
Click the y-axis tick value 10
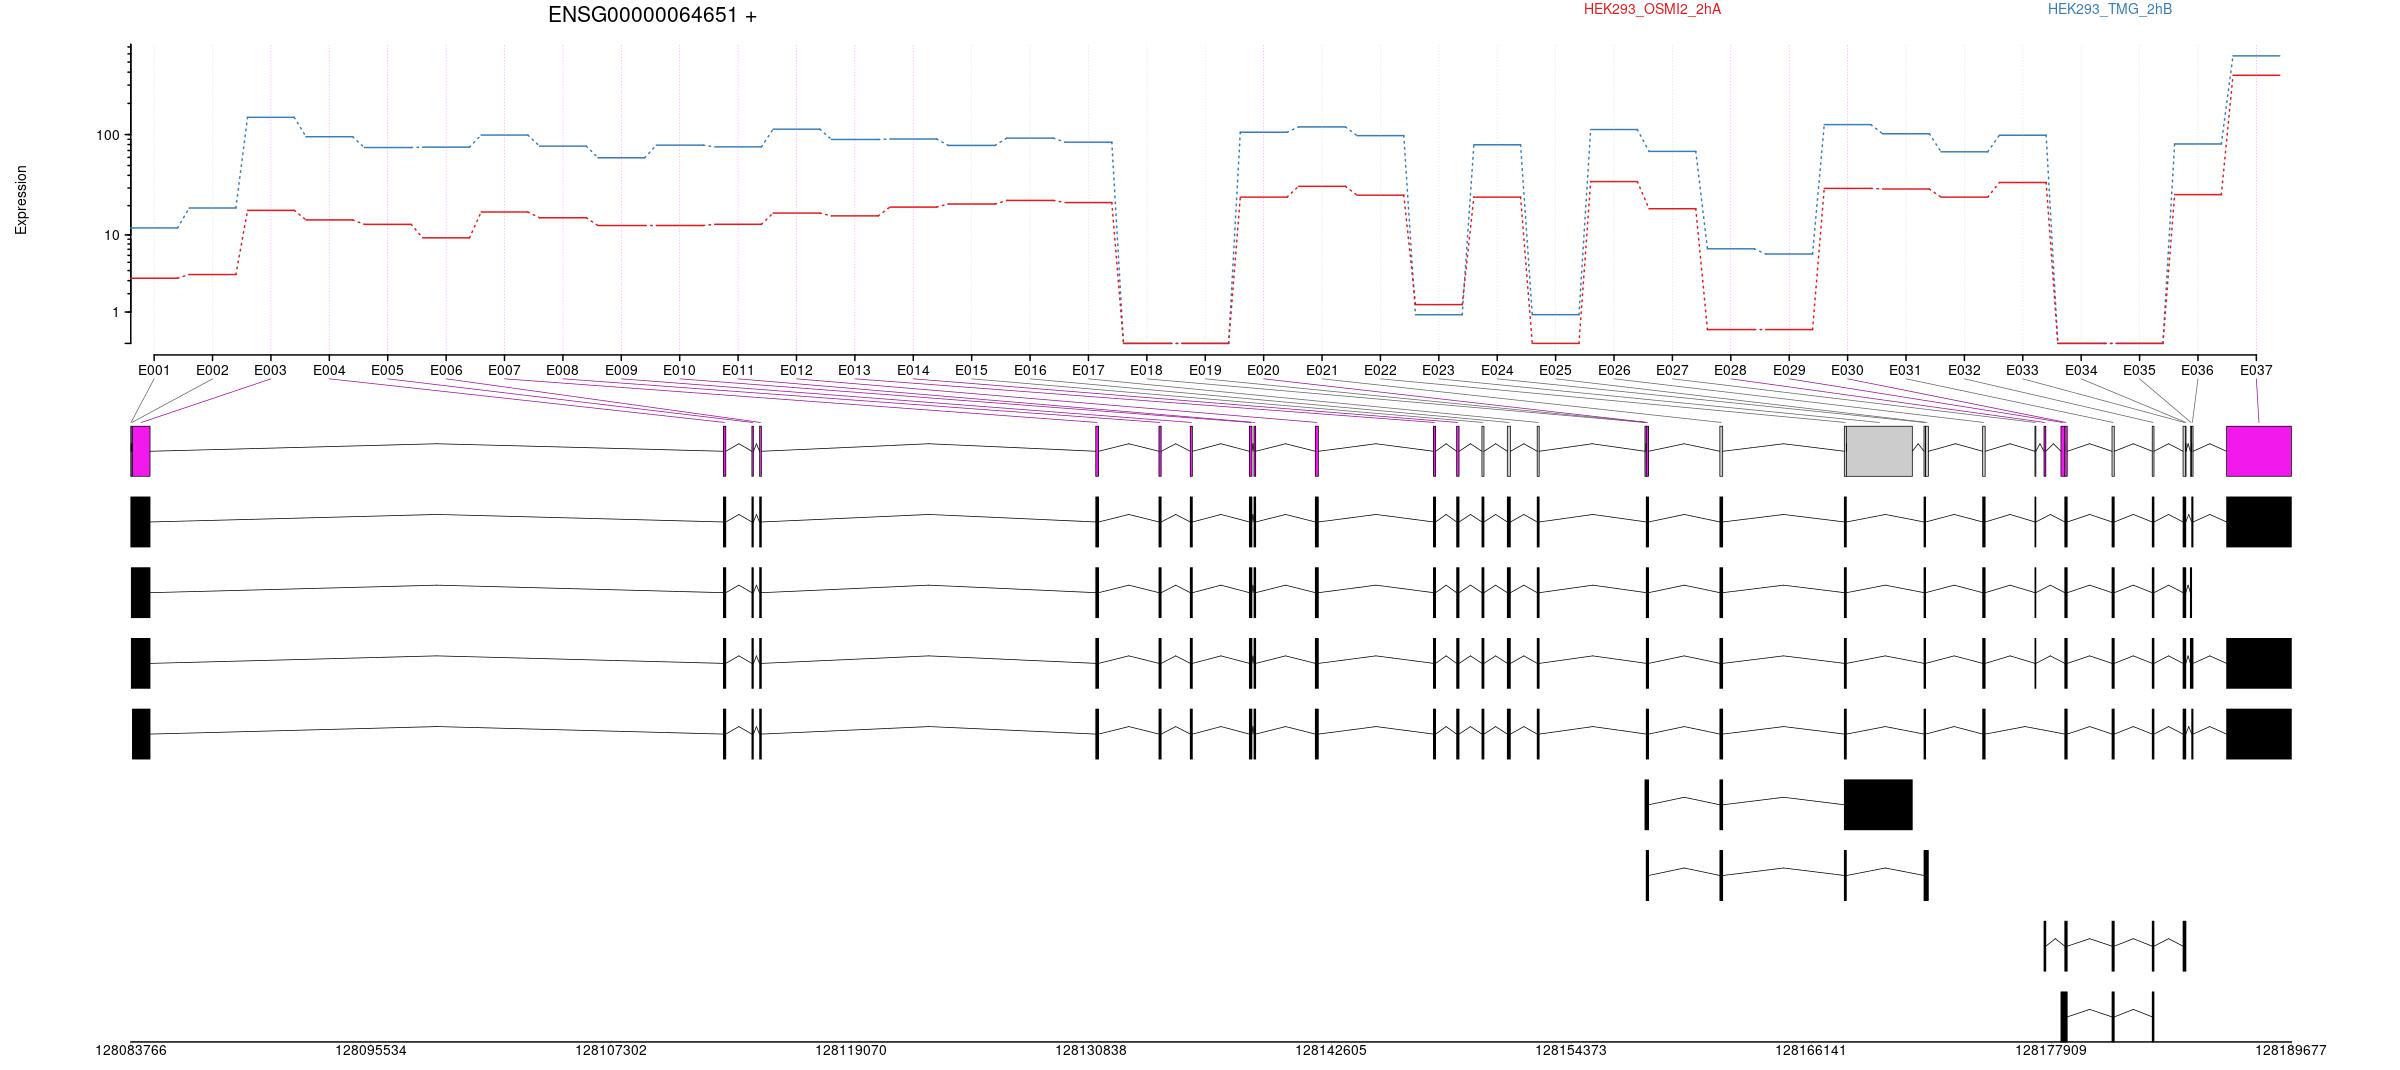[112, 235]
